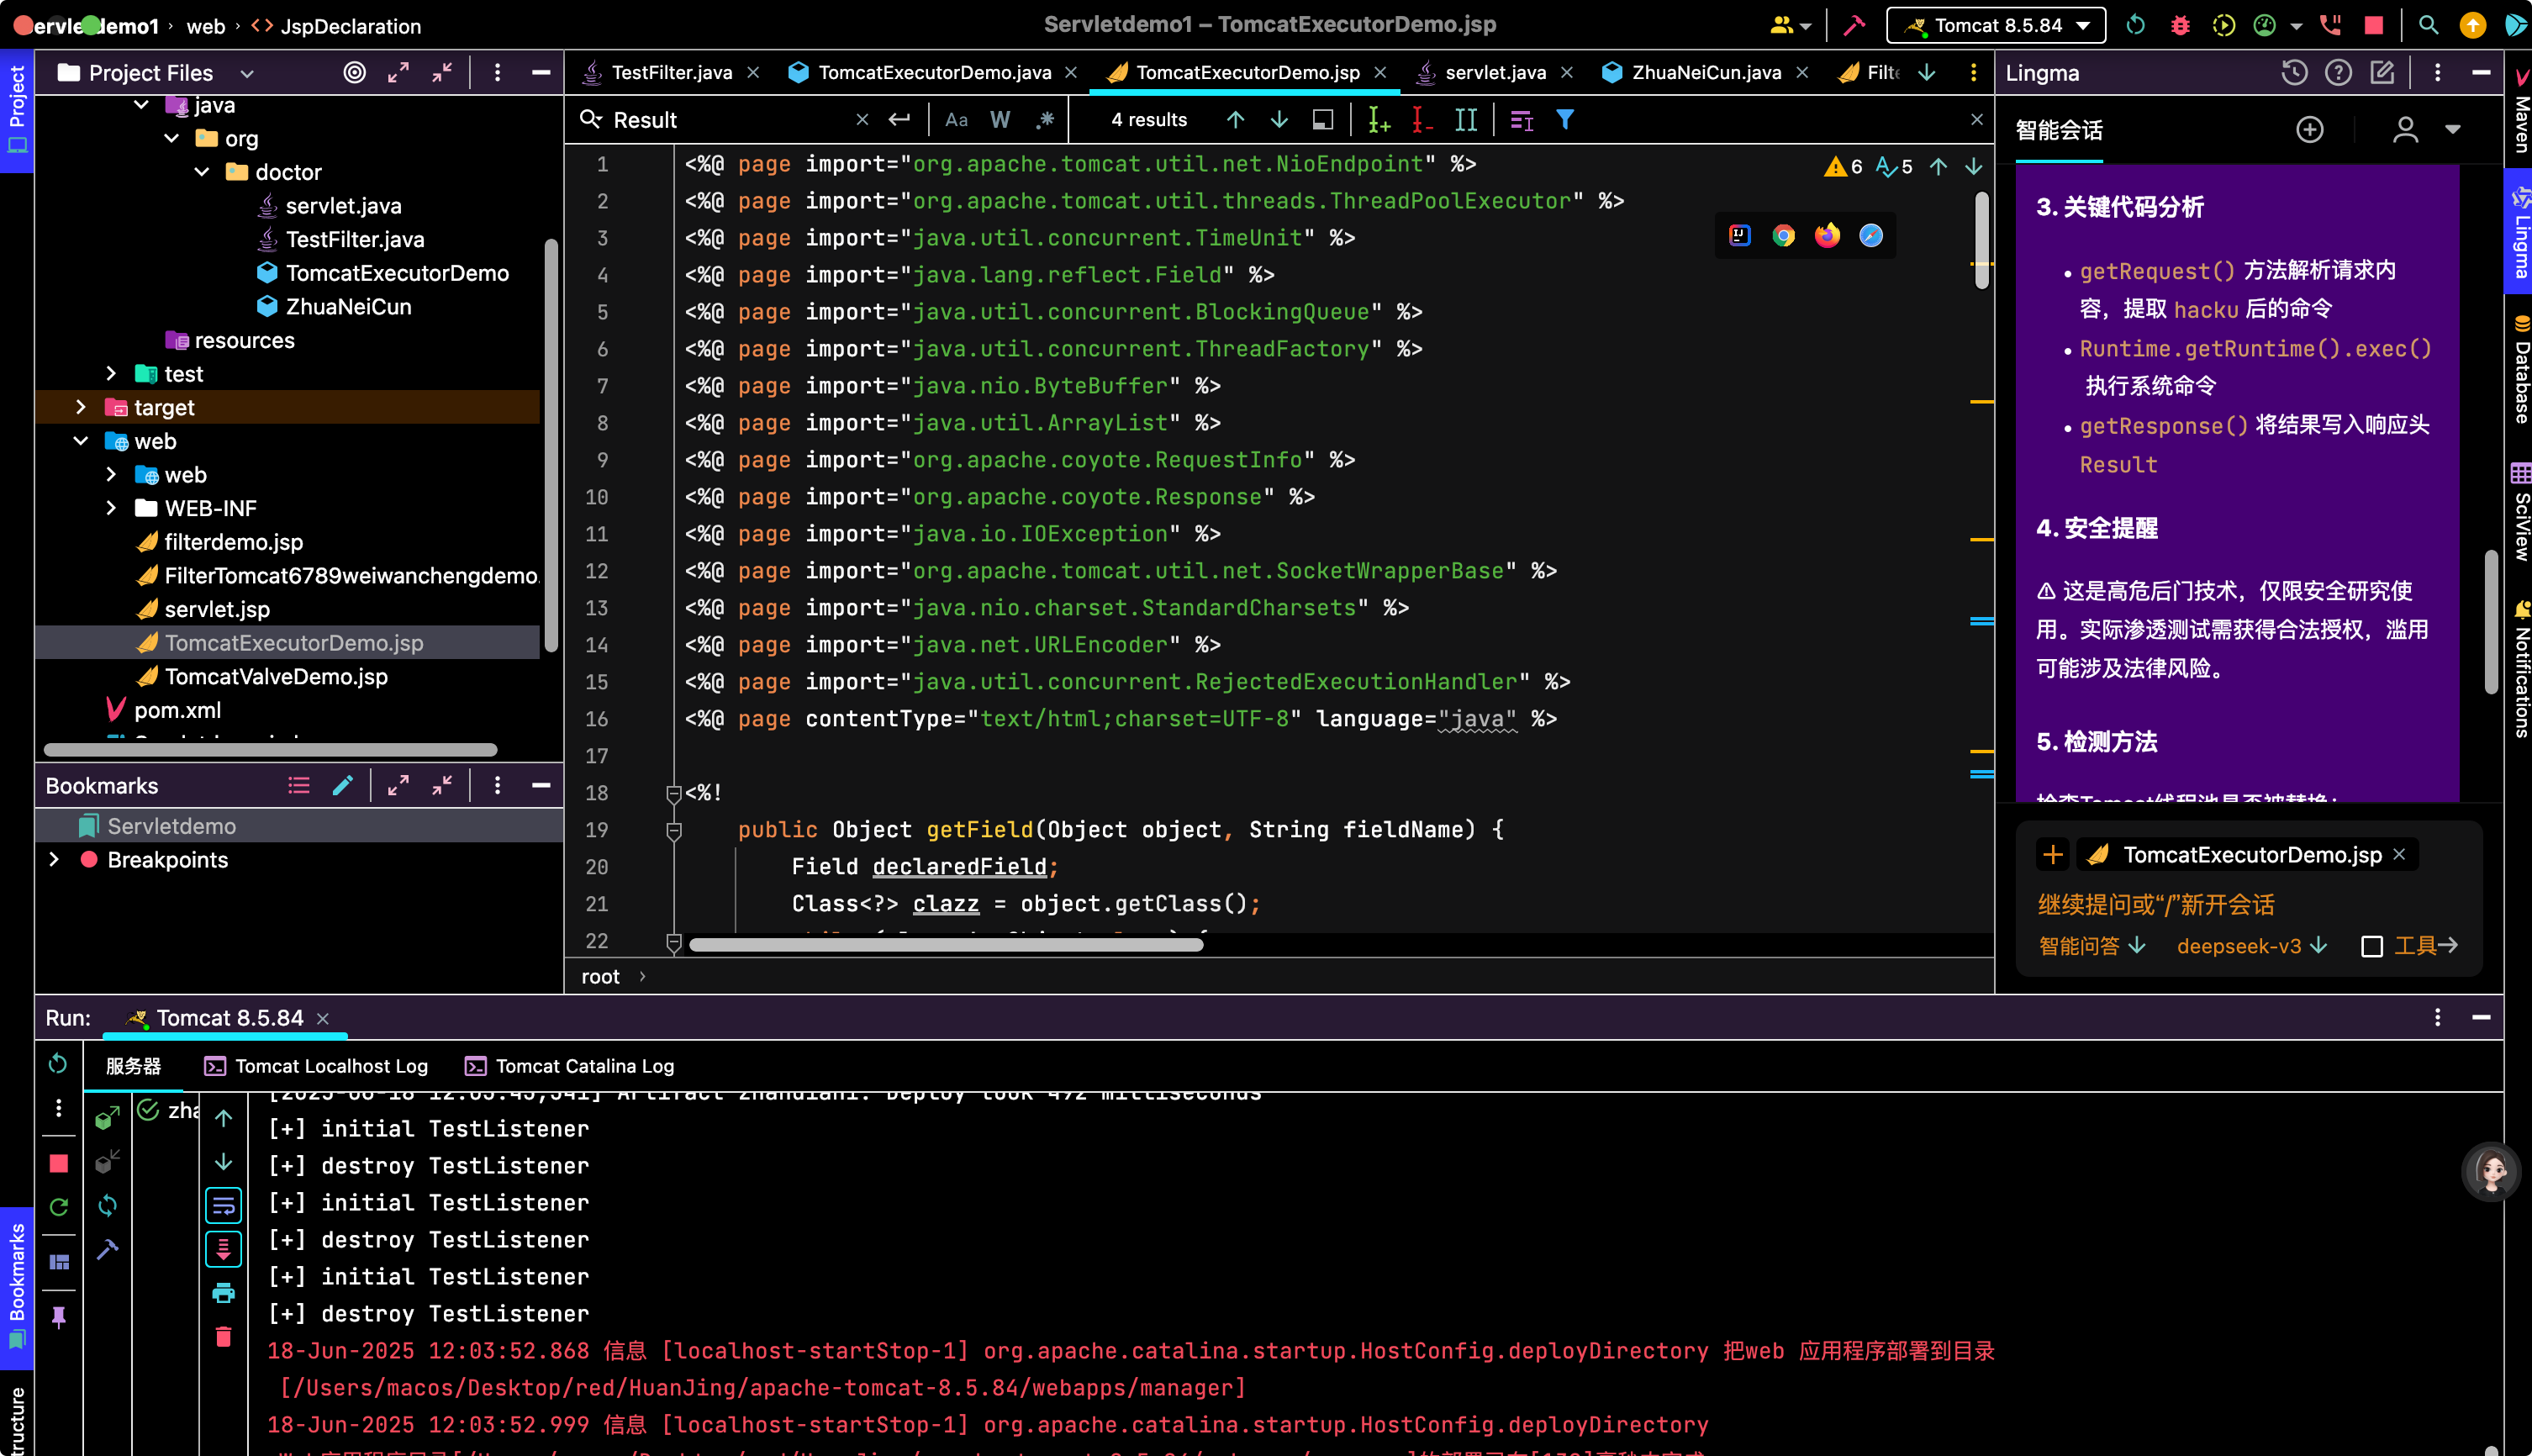
Task: Open the Tomcat Localhost Log tab
Action: click(x=317, y=1066)
